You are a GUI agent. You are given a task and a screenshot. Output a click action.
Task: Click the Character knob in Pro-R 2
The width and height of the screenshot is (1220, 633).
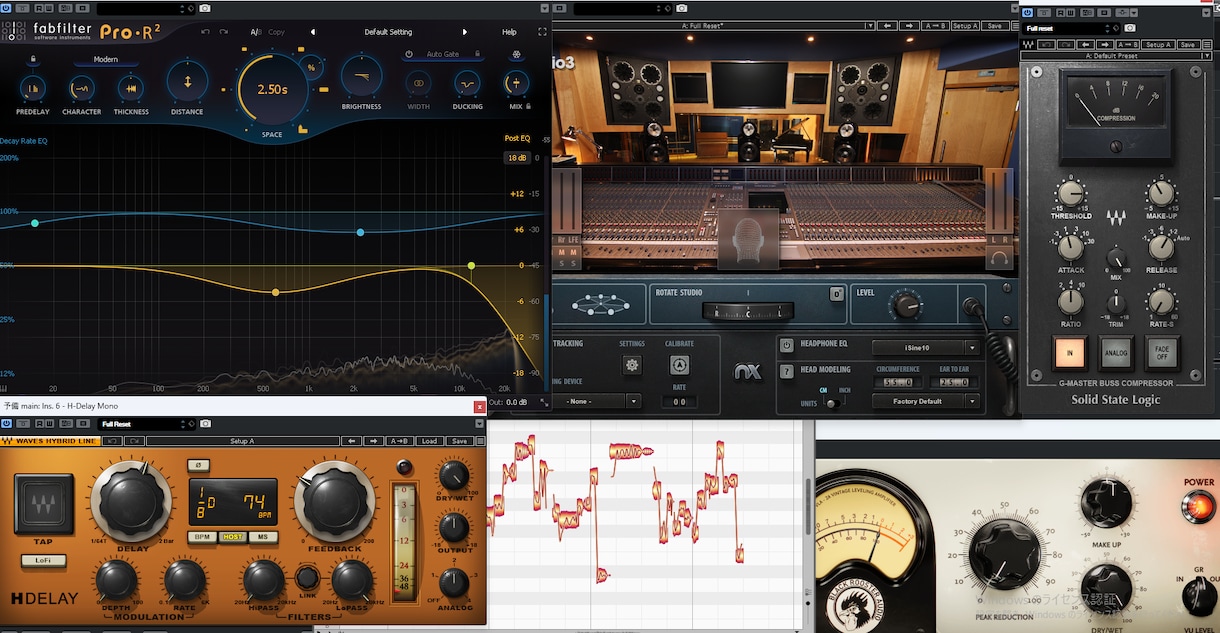click(x=81, y=88)
